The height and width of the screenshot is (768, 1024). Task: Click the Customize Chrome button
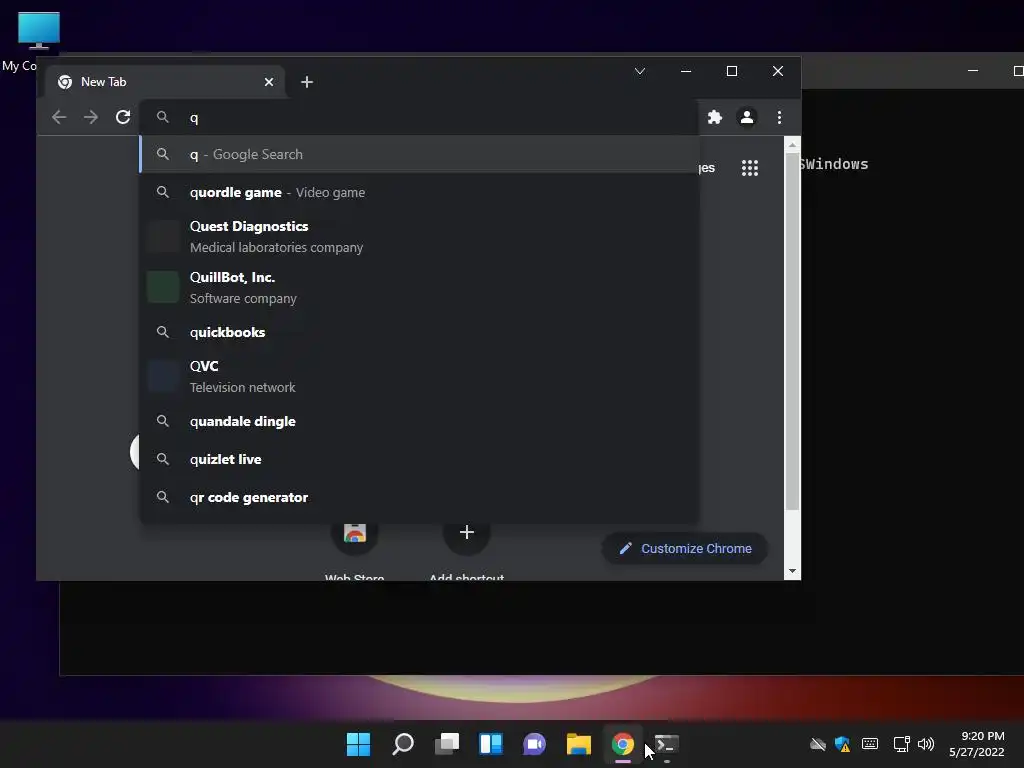click(684, 549)
